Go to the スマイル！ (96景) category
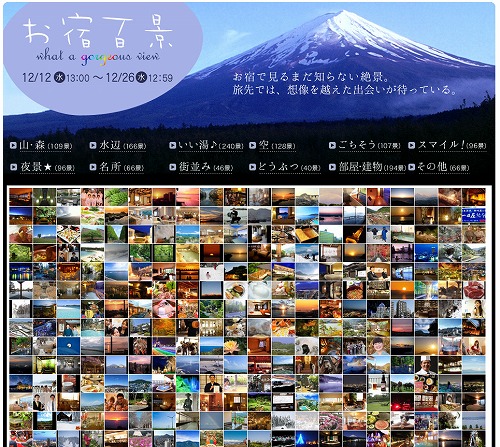The image size is (500, 447). point(452,146)
